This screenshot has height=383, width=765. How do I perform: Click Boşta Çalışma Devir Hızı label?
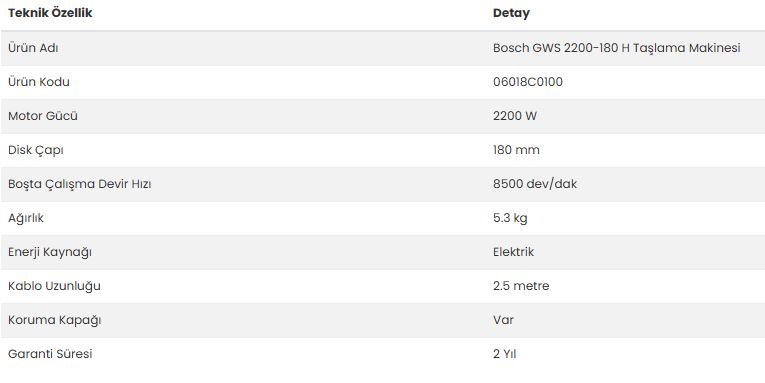80,184
